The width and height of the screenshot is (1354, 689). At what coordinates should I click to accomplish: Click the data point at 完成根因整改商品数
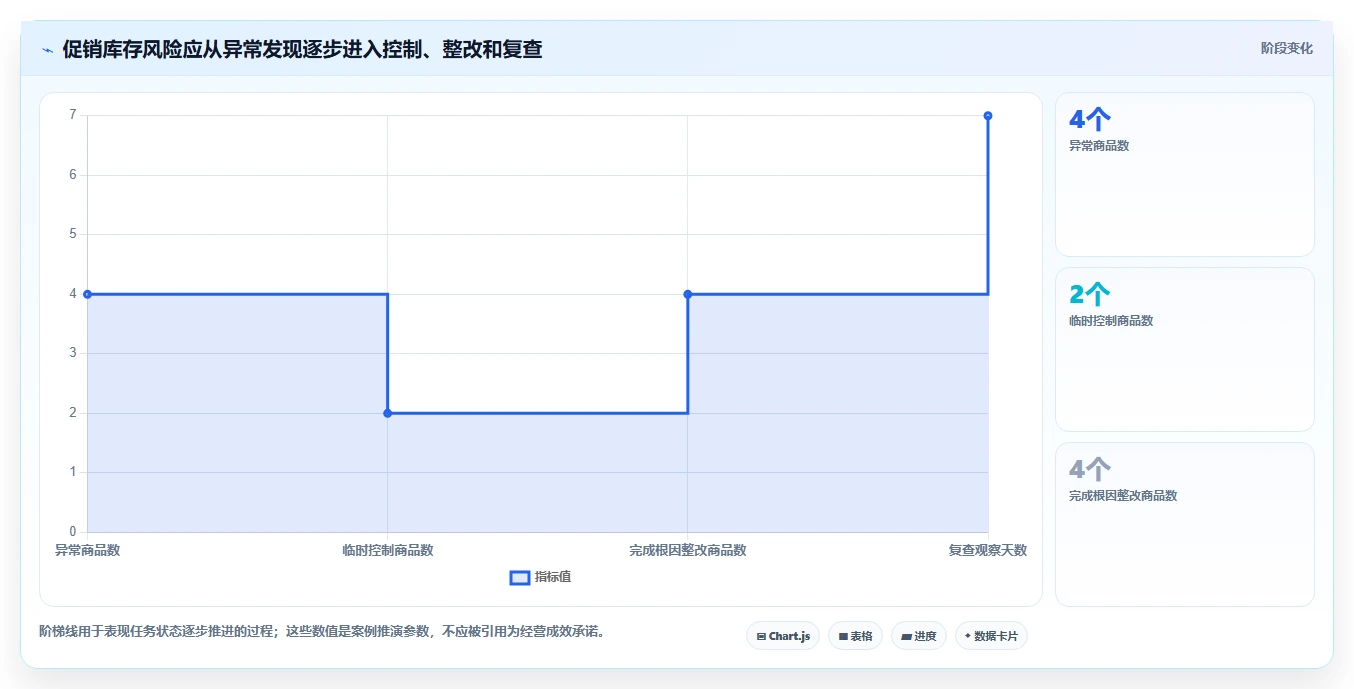click(687, 294)
